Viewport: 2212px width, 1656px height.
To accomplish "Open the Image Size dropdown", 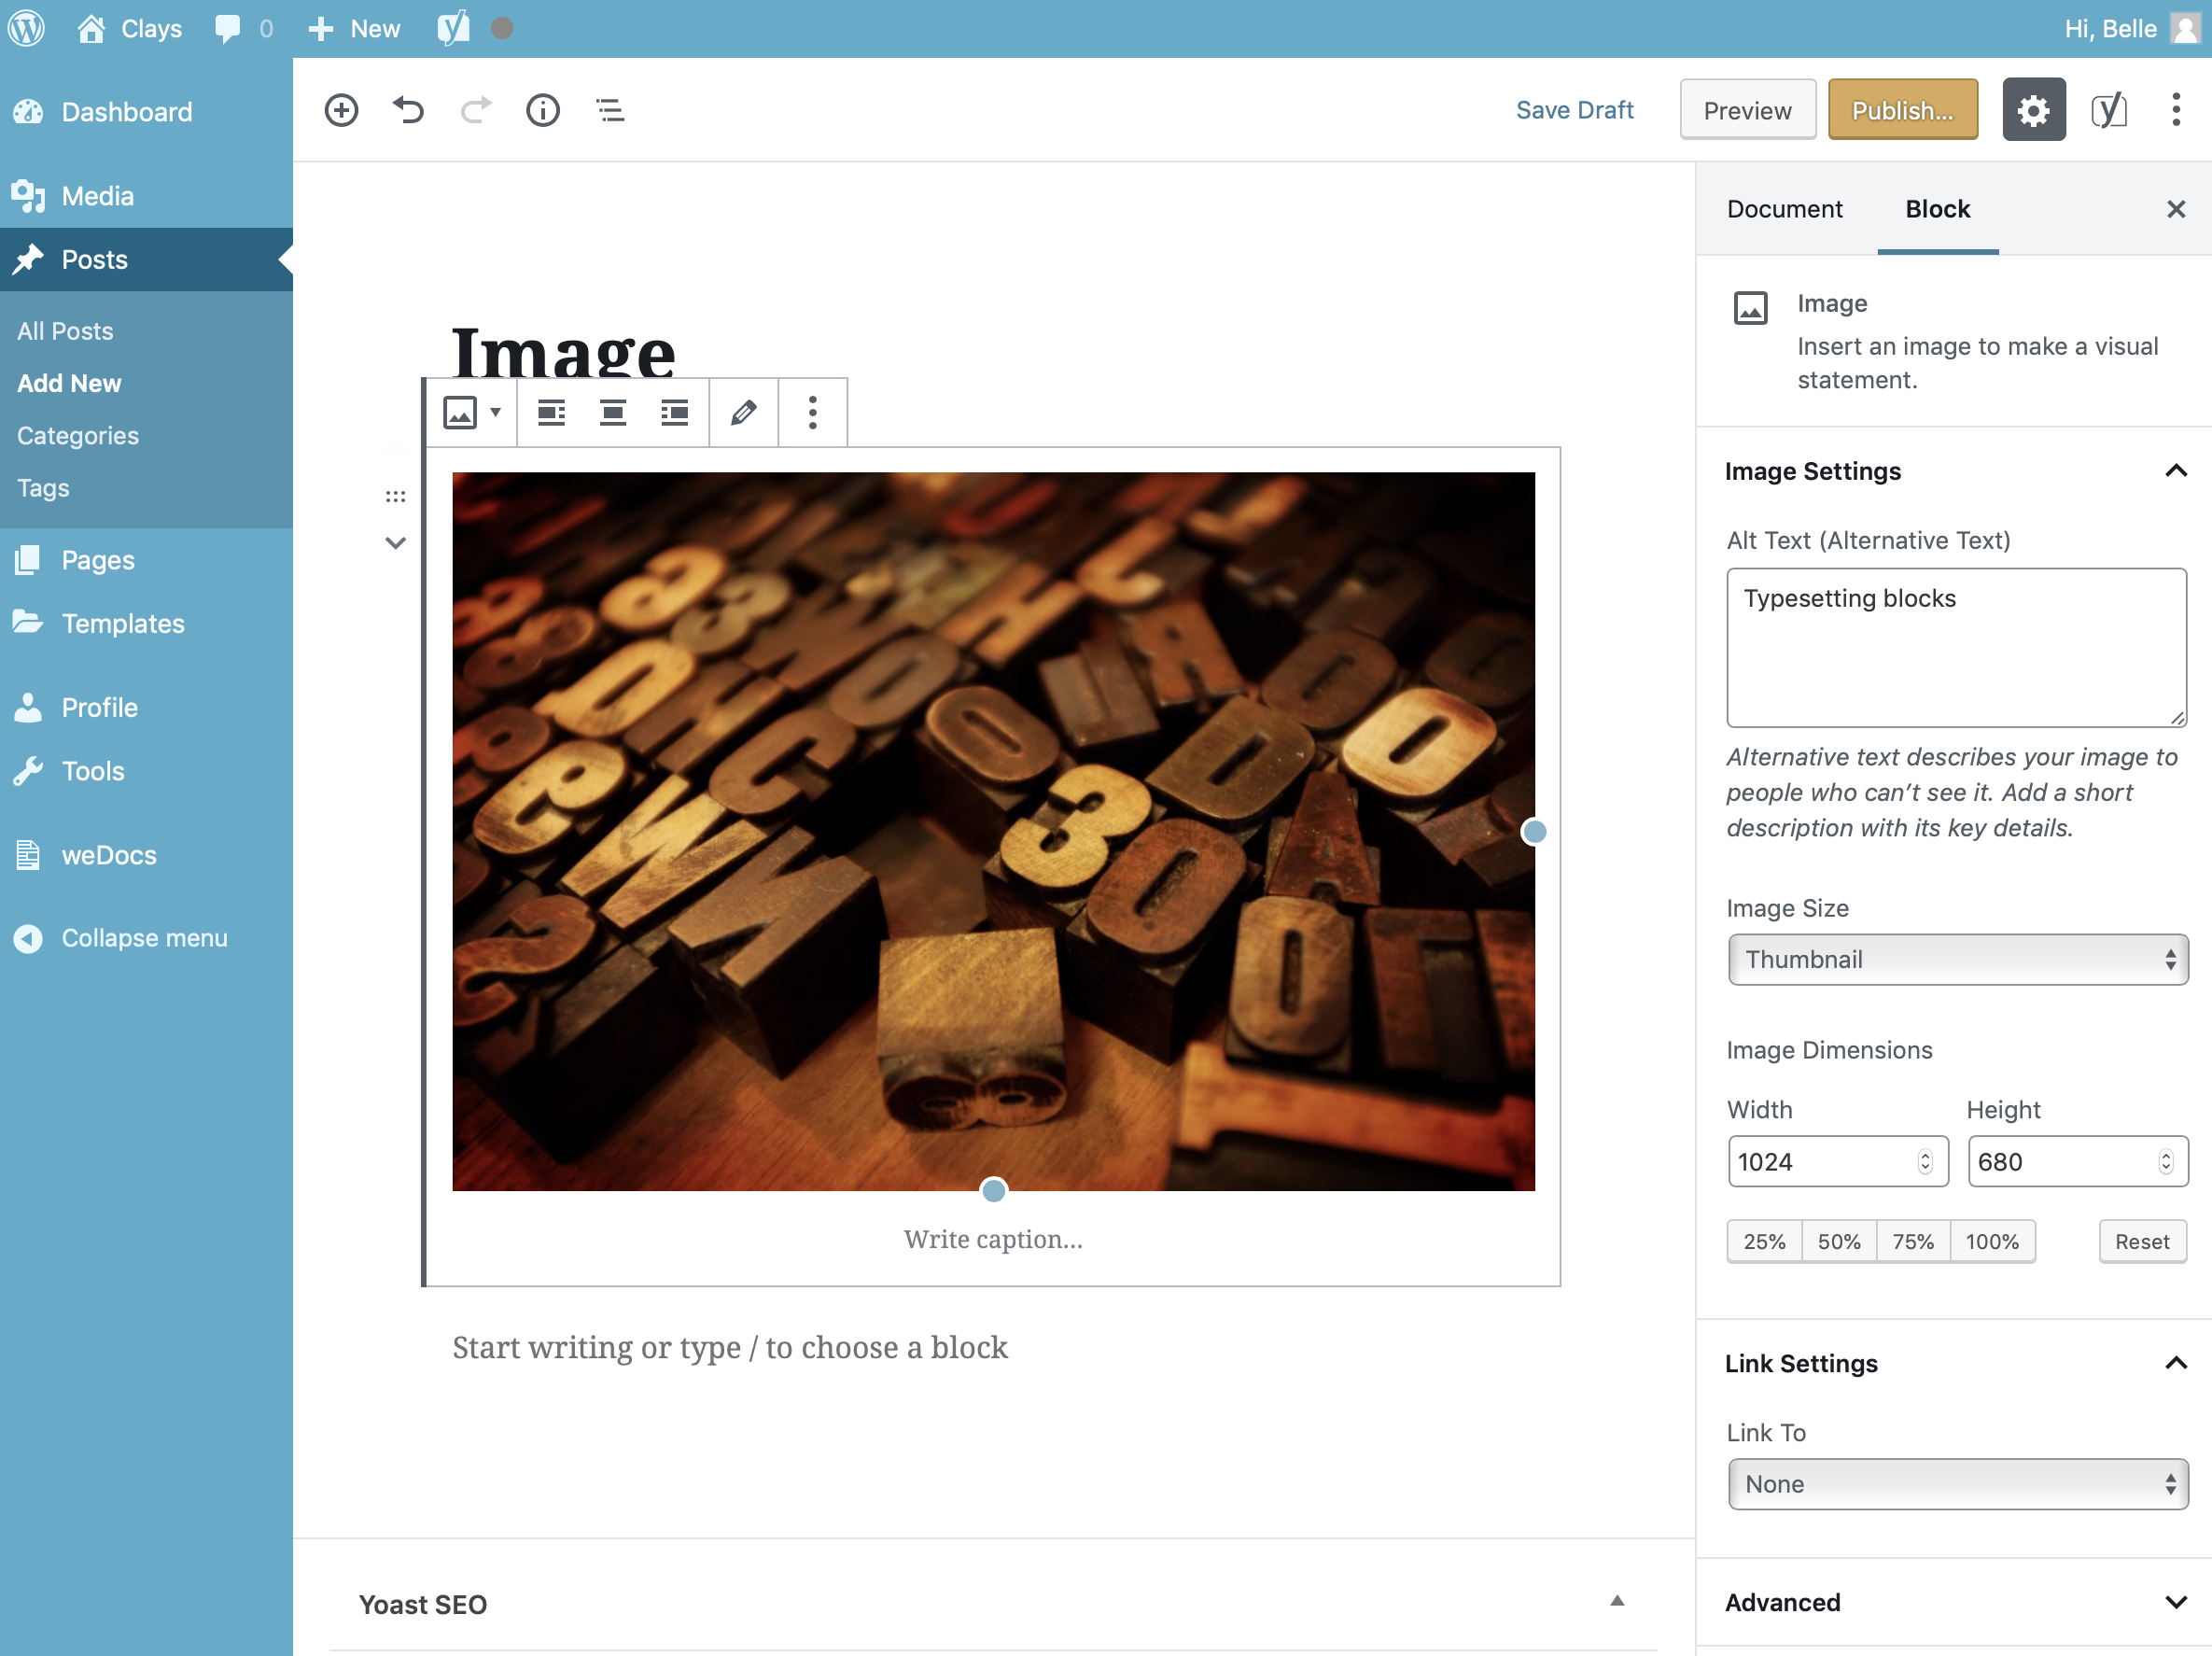I will click(x=1957, y=959).
